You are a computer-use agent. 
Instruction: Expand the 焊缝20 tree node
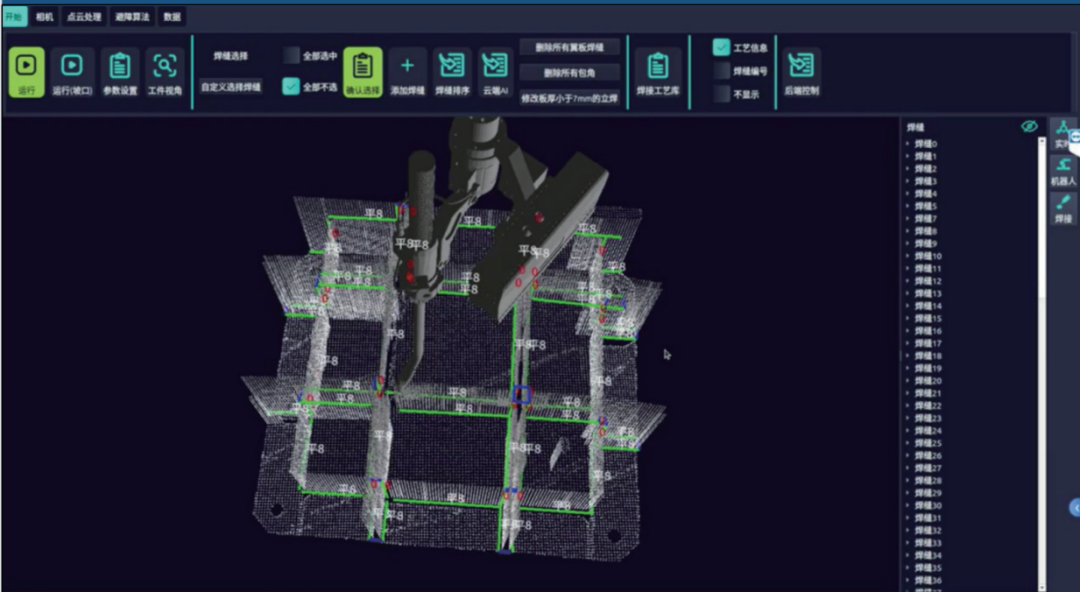coord(907,381)
